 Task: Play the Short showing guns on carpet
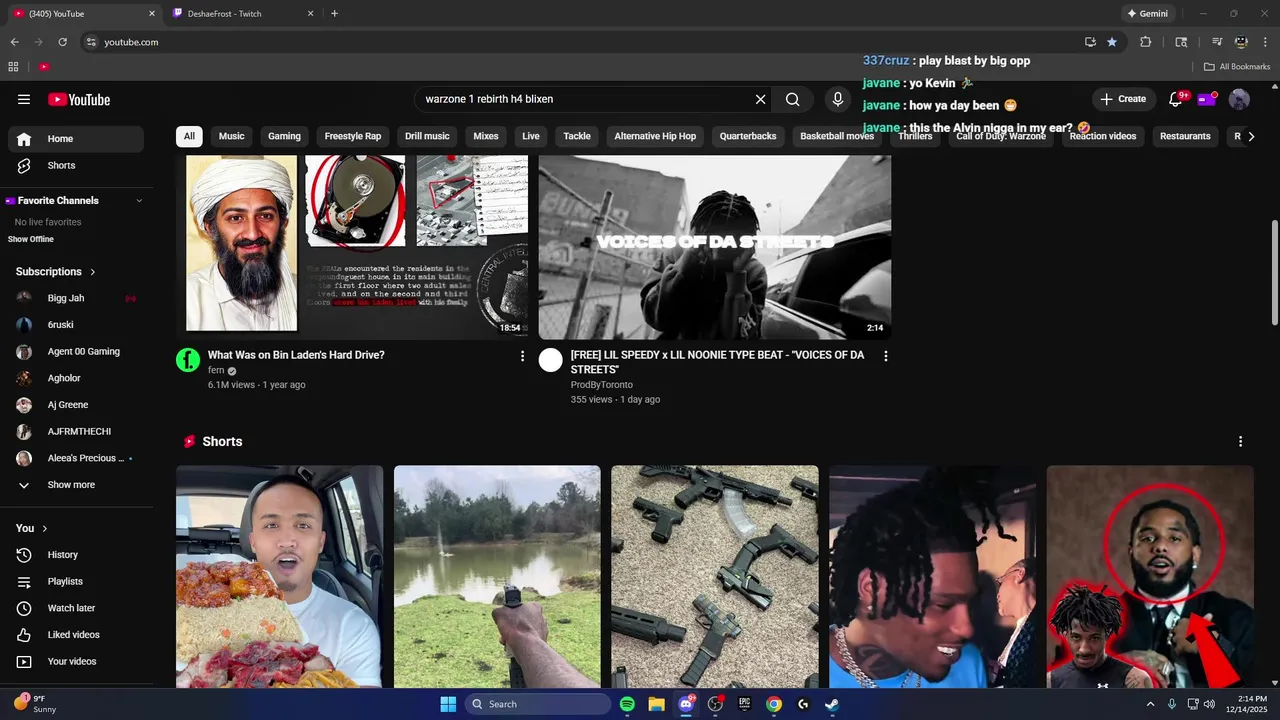click(715, 577)
